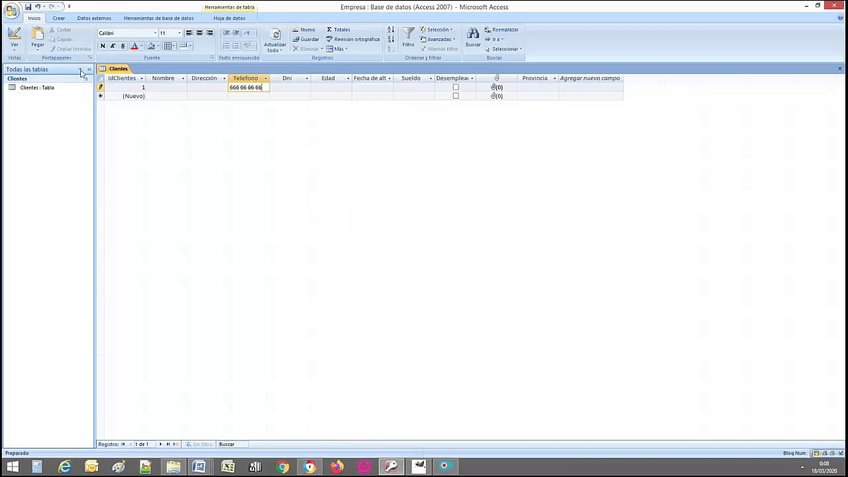Open the Ver (view) button
Screen dimensions: 848x477
pos(15,37)
